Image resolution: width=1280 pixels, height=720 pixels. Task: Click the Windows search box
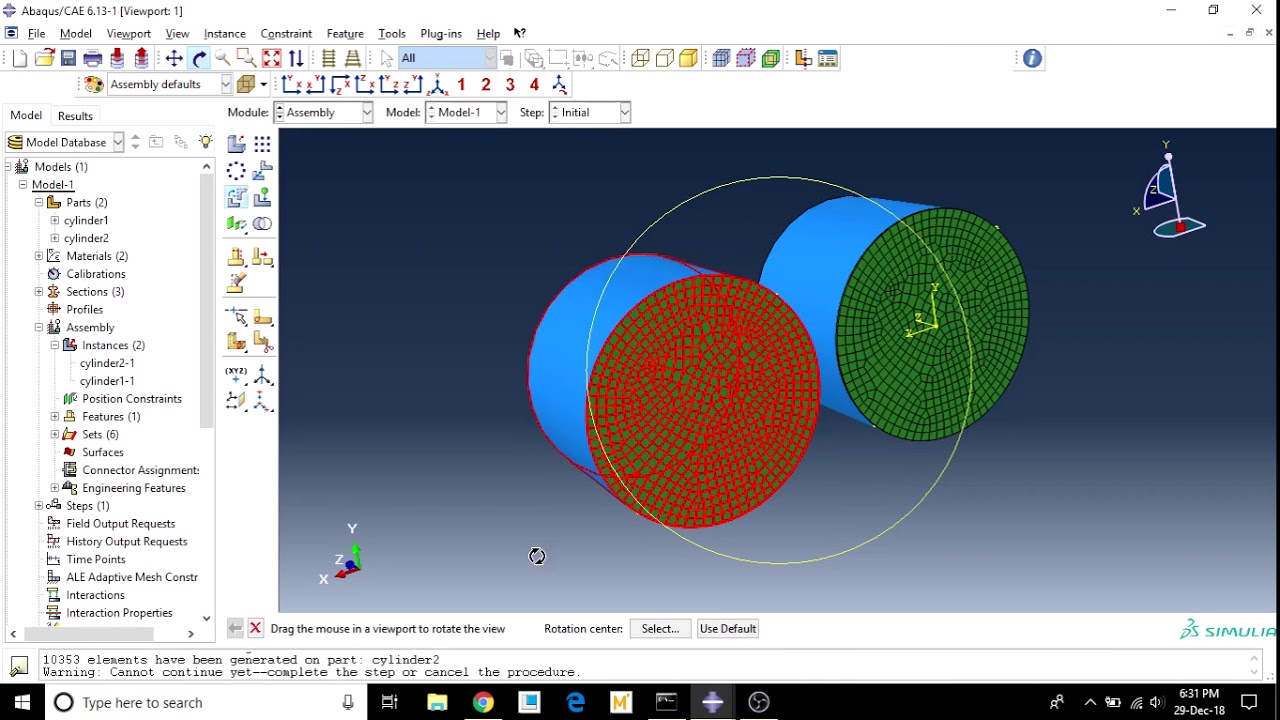tap(205, 703)
